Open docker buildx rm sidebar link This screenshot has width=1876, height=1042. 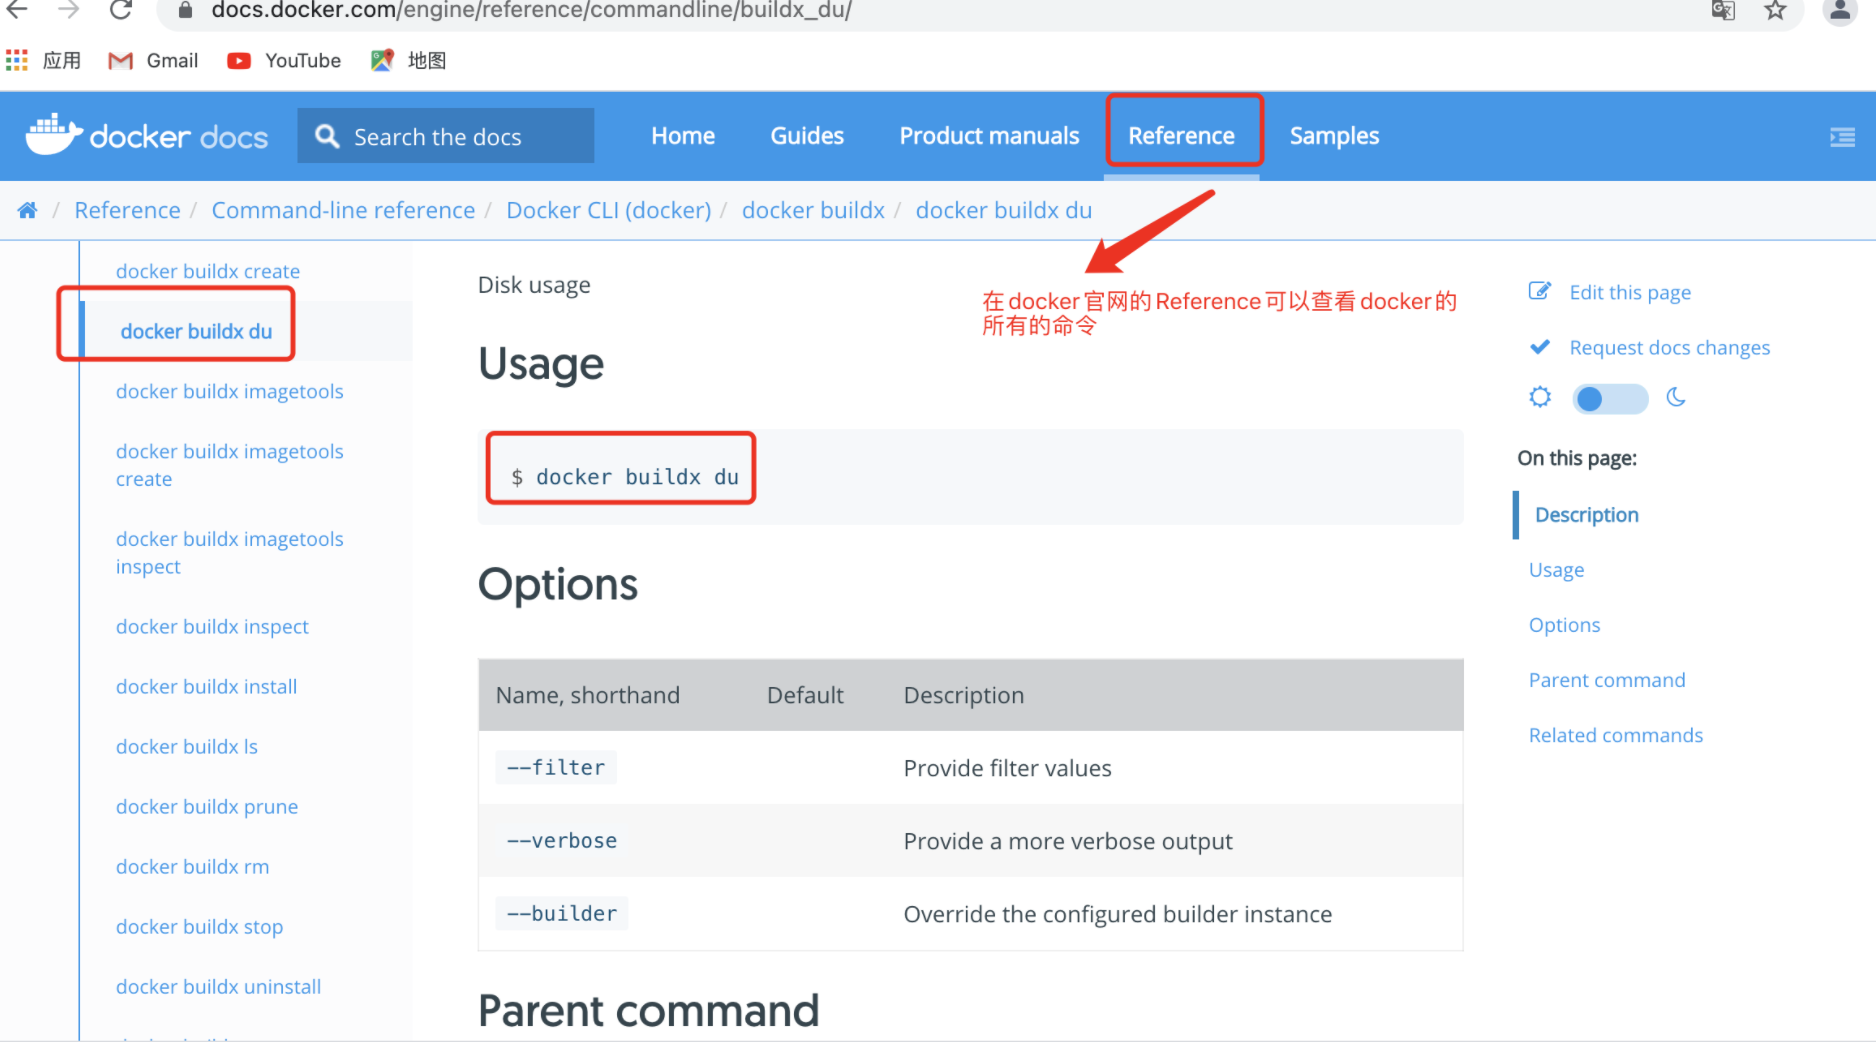pyautogui.click(x=192, y=866)
